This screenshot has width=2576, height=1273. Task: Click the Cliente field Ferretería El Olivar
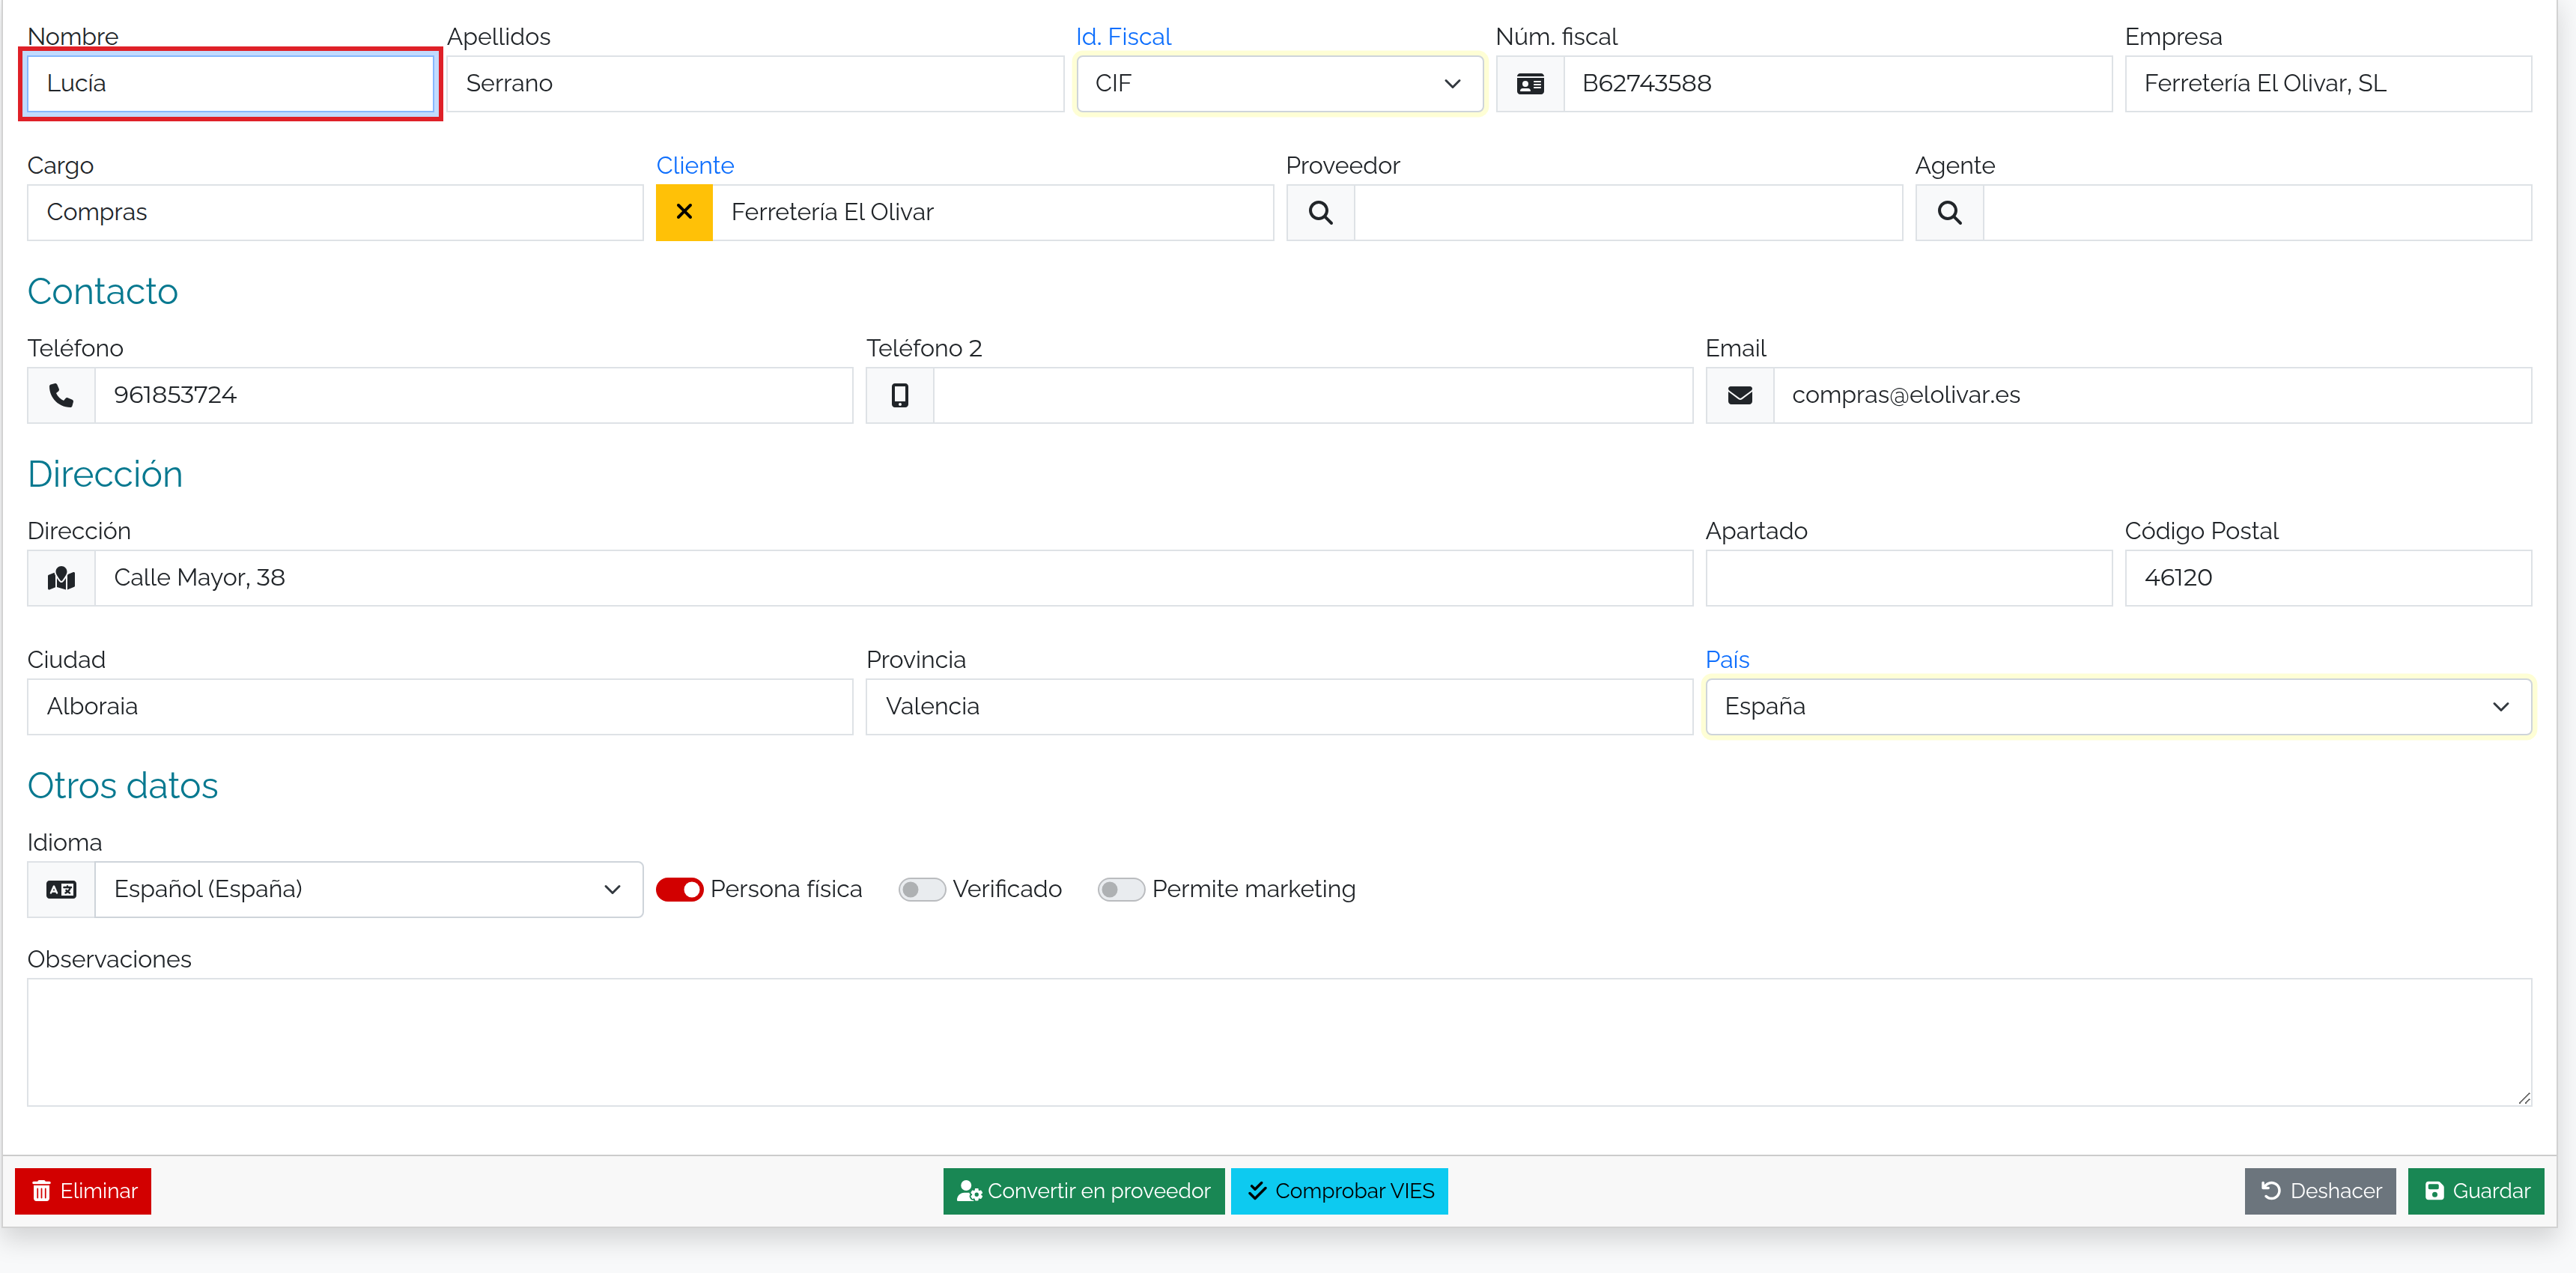[992, 212]
